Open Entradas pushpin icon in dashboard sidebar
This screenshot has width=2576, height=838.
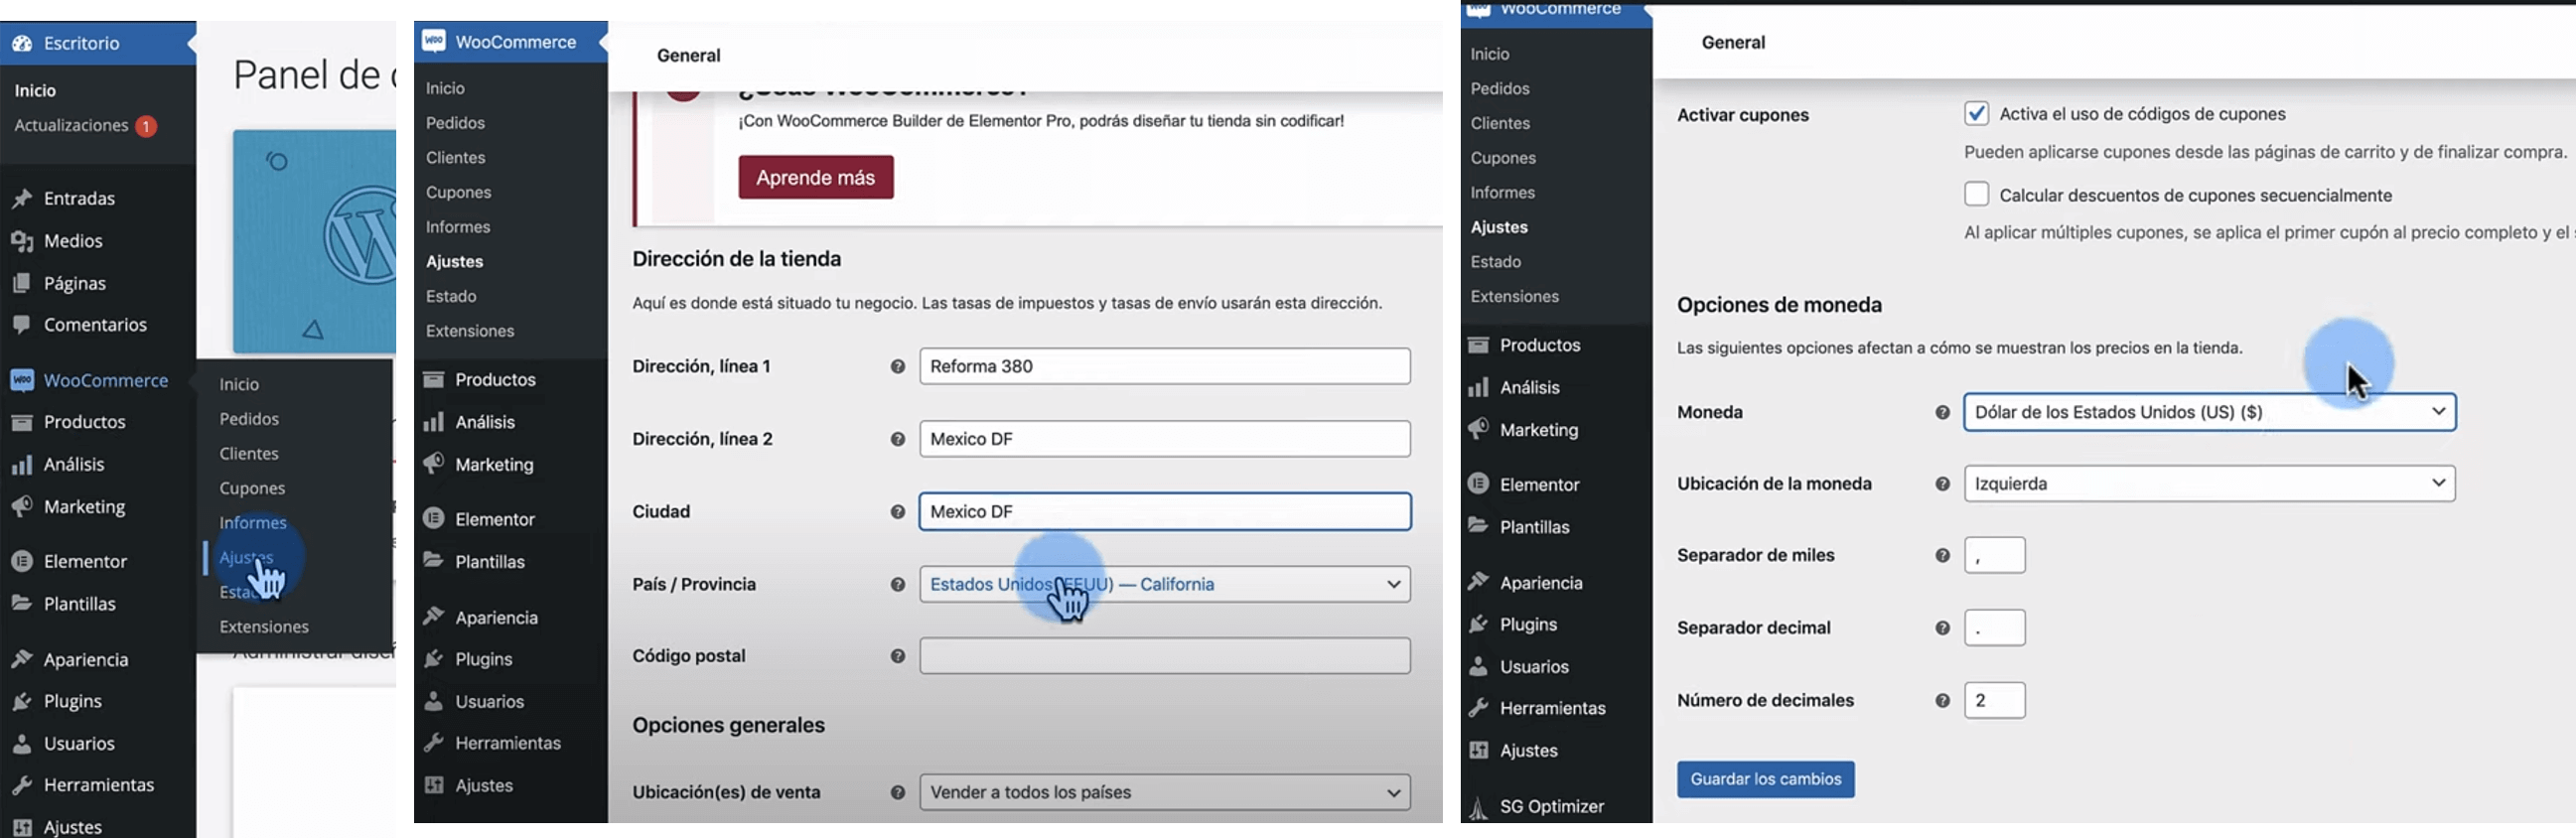coord(22,198)
